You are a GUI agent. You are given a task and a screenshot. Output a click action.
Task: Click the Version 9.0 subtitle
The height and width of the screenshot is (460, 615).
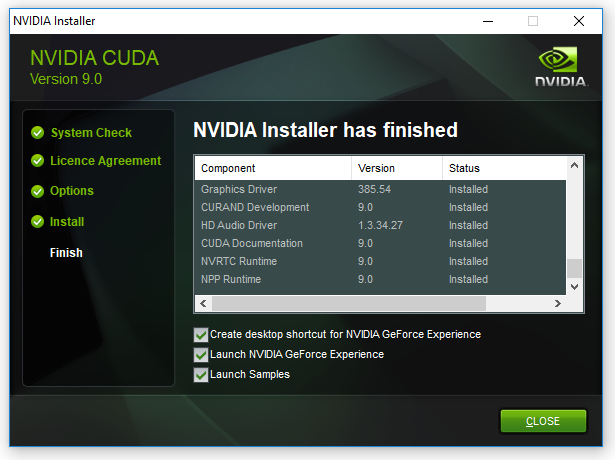coord(66,79)
